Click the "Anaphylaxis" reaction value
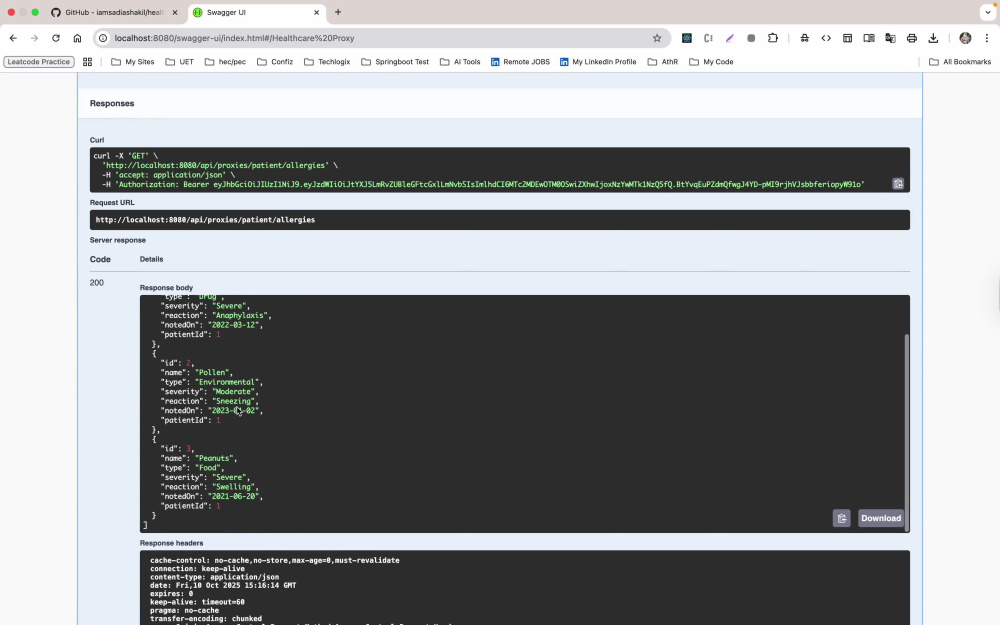The width and height of the screenshot is (1000, 625). pyautogui.click(x=242, y=316)
